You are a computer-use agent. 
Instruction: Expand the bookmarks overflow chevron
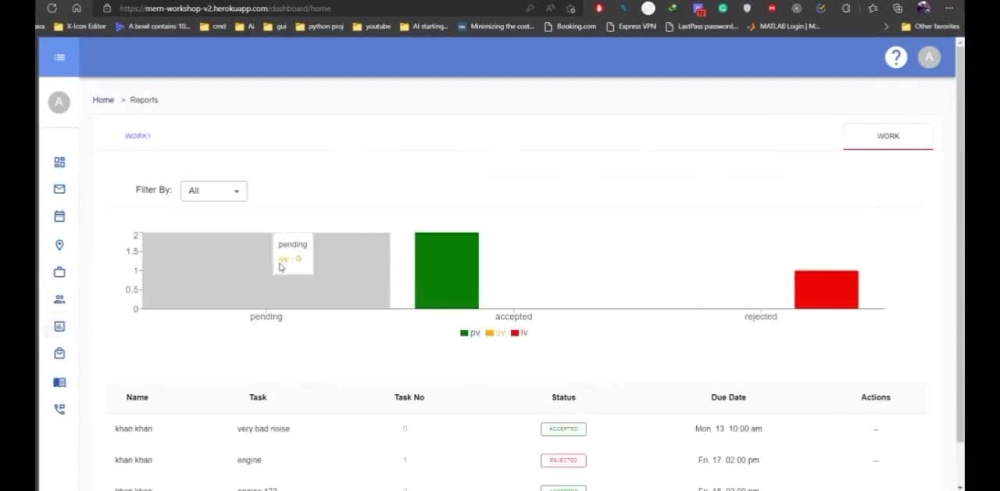point(885,27)
